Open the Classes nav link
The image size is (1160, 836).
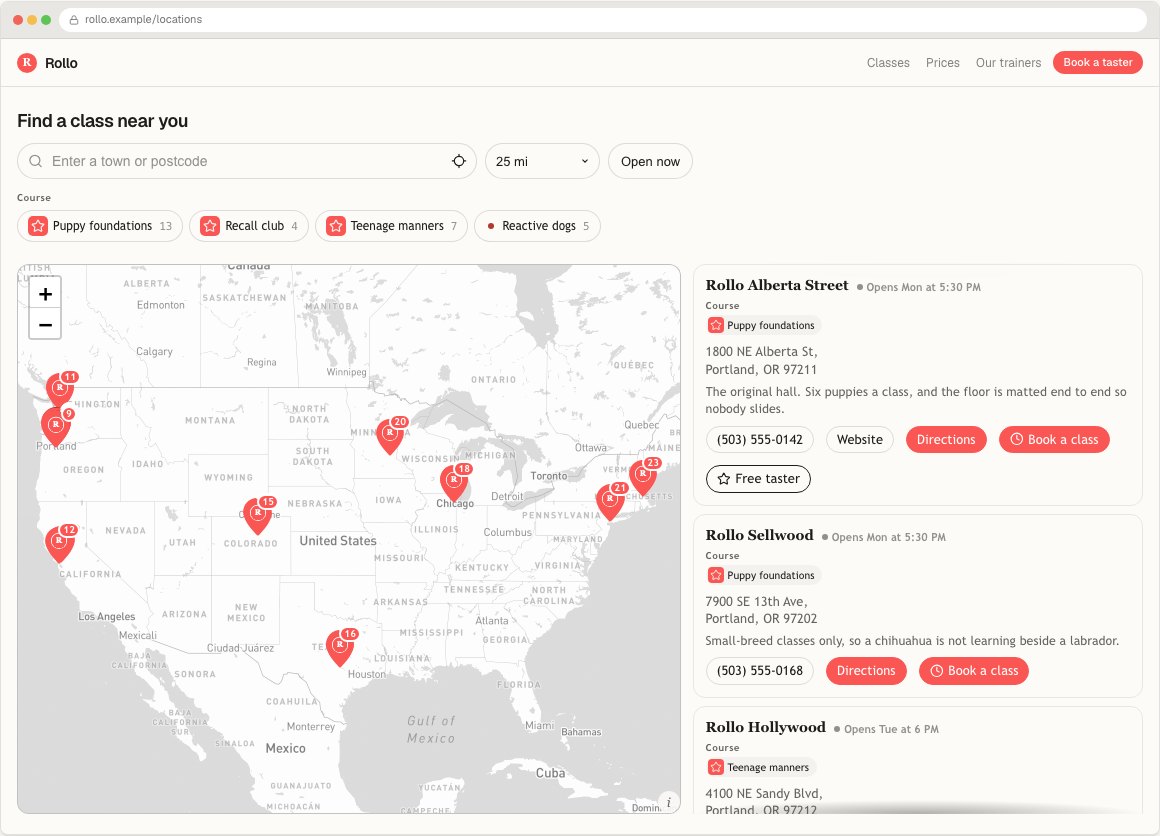pos(888,63)
